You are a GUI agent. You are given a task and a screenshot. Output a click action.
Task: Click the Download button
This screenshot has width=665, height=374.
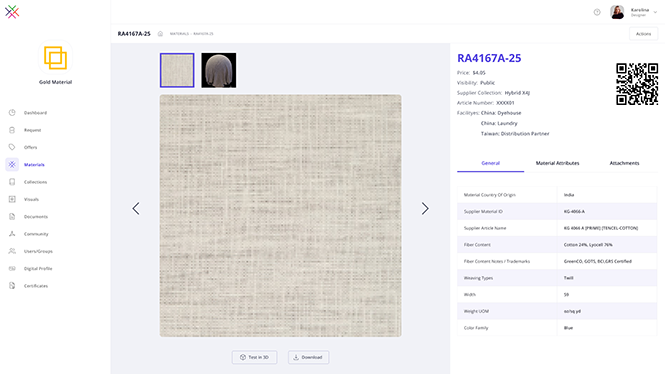[x=308, y=357]
